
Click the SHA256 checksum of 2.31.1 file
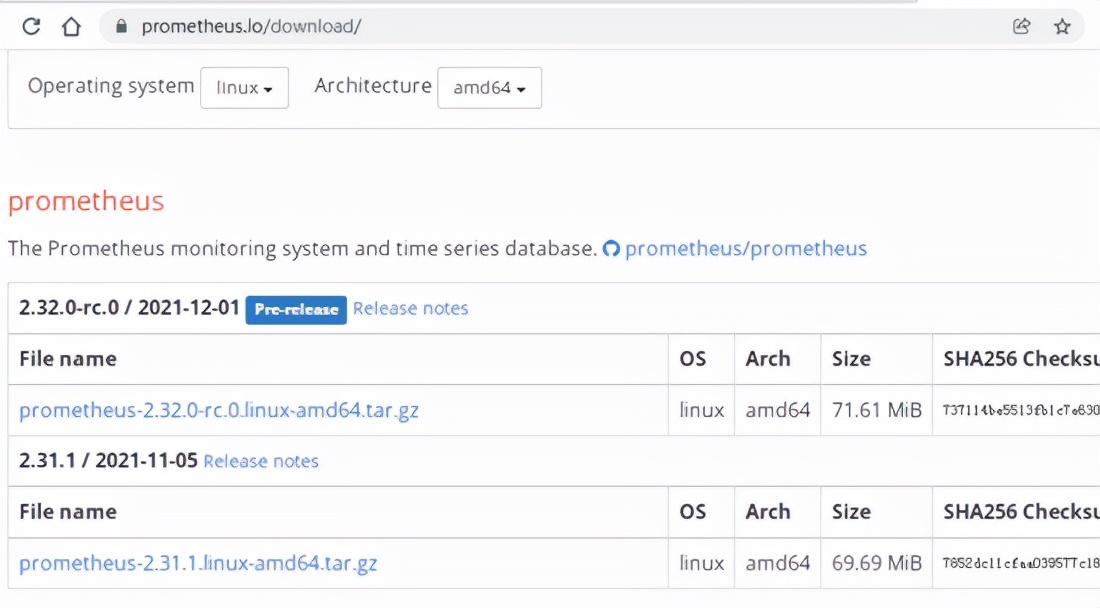pos(1021,563)
